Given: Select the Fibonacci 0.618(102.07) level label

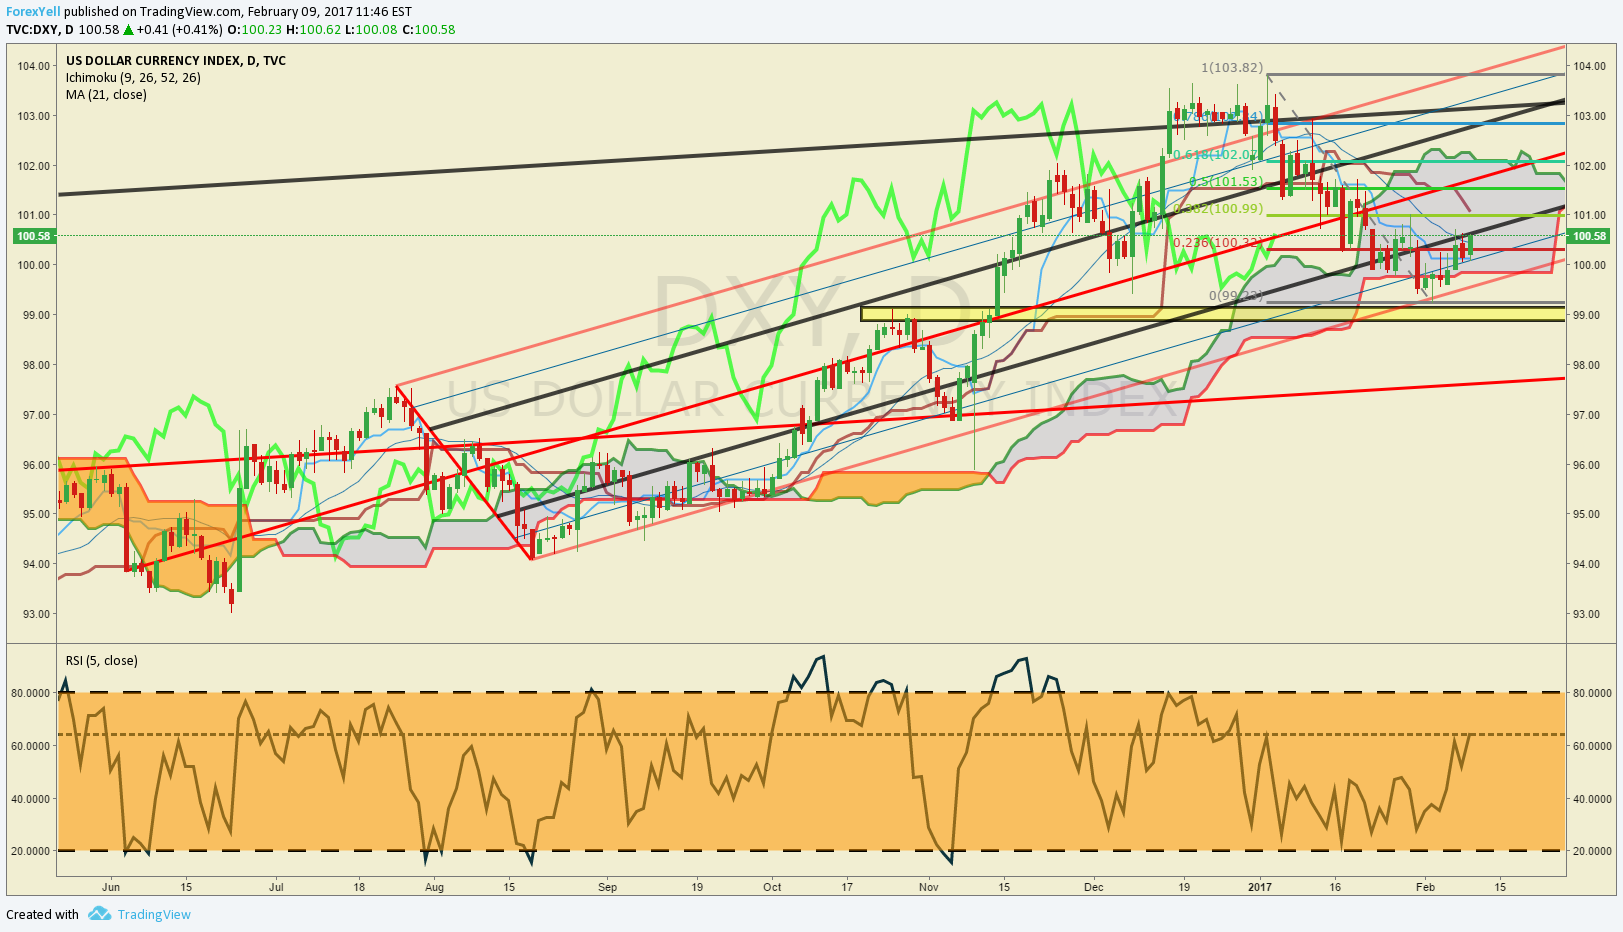Looking at the screenshot, I should tap(1217, 154).
